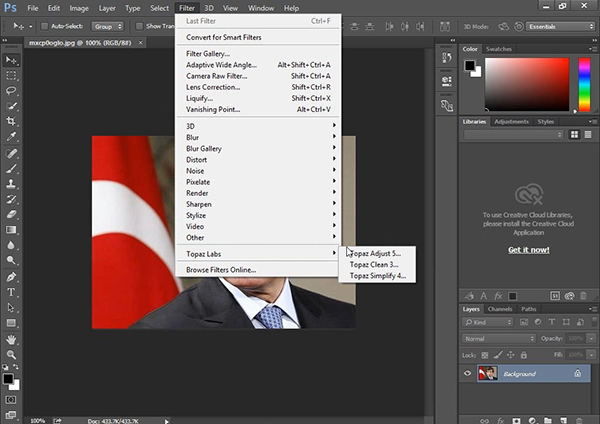The height and width of the screenshot is (424, 600).
Task: Select the Lasso tool
Action: [11, 90]
